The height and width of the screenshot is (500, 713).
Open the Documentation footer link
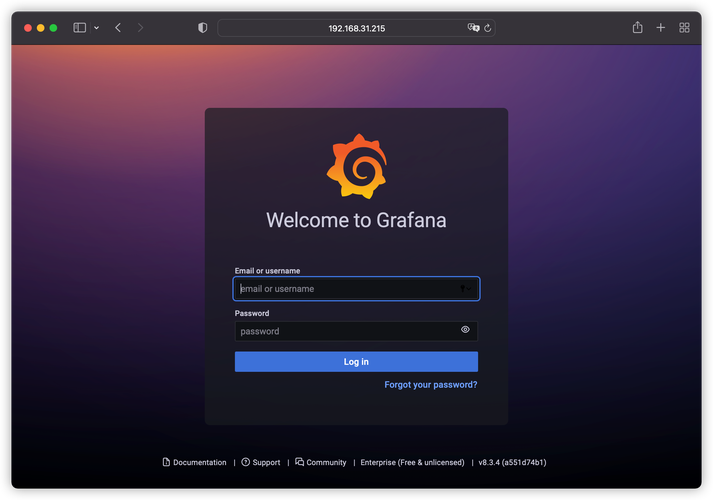click(194, 463)
